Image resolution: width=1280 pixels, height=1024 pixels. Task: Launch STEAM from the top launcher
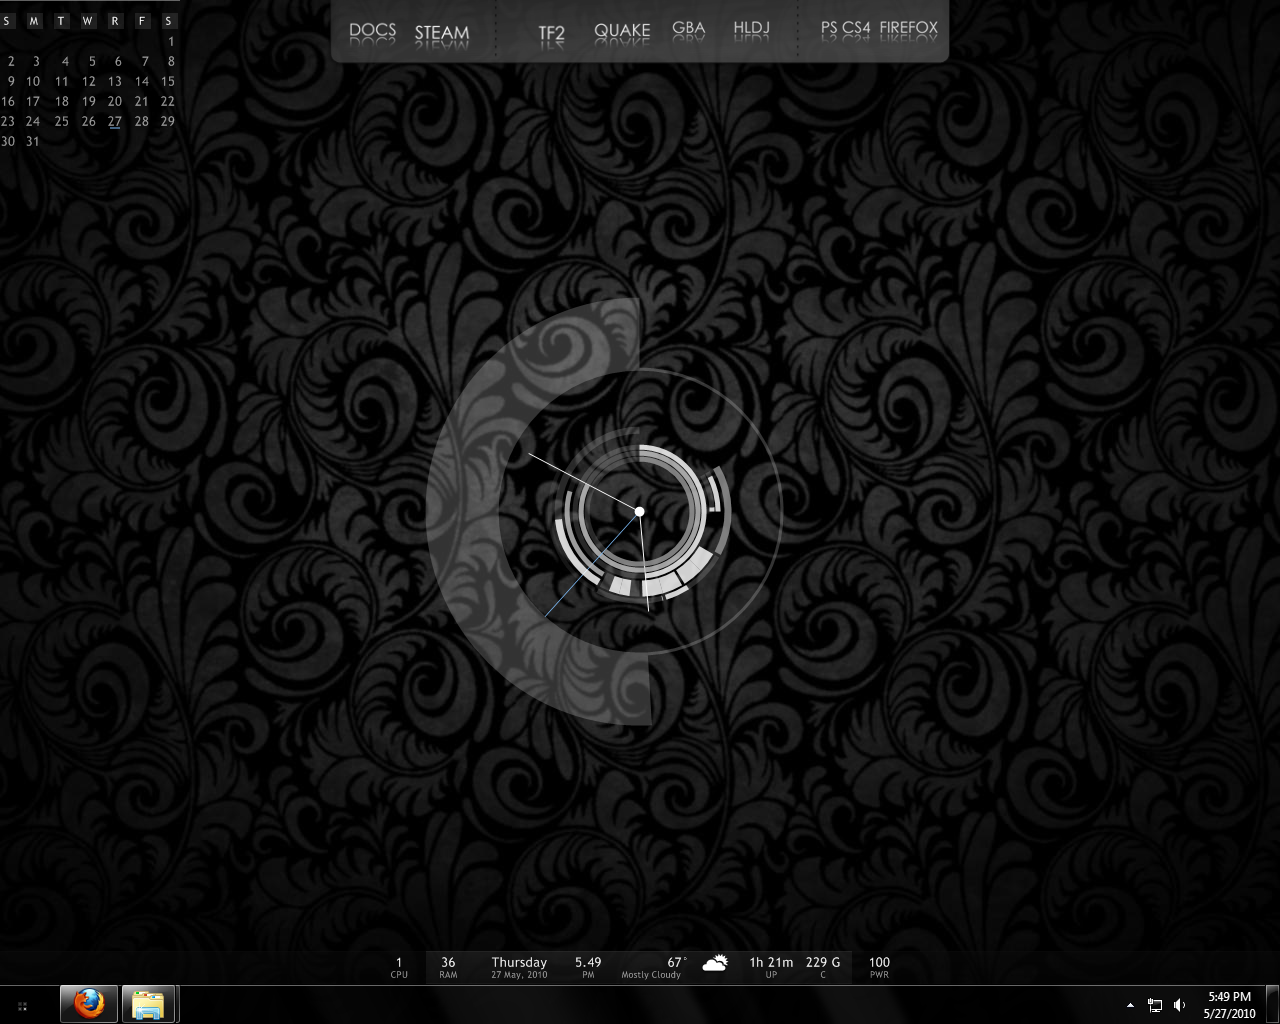(x=442, y=33)
